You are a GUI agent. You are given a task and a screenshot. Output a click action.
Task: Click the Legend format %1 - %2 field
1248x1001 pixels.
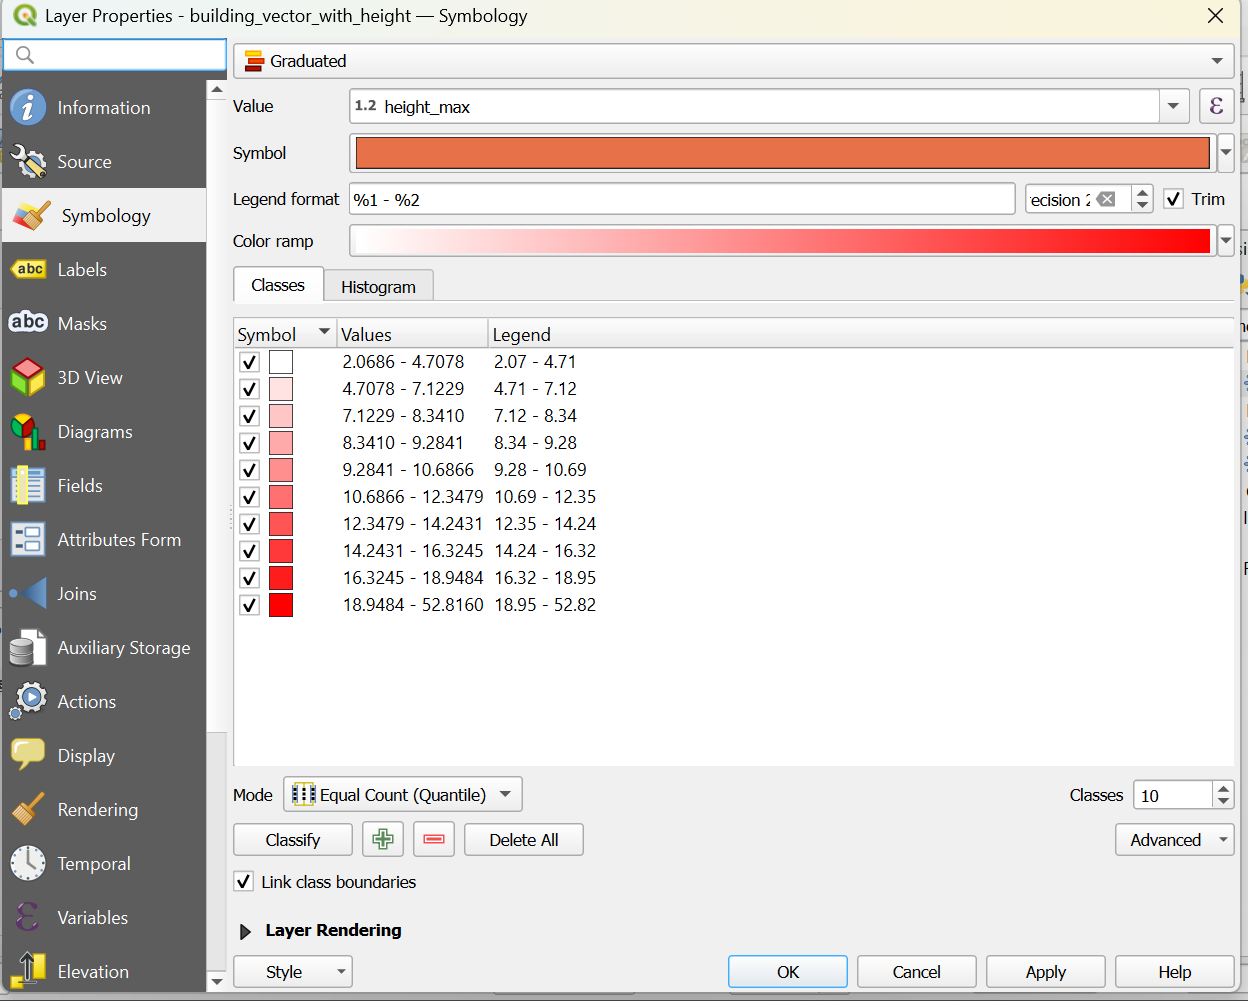click(x=682, y=199)
